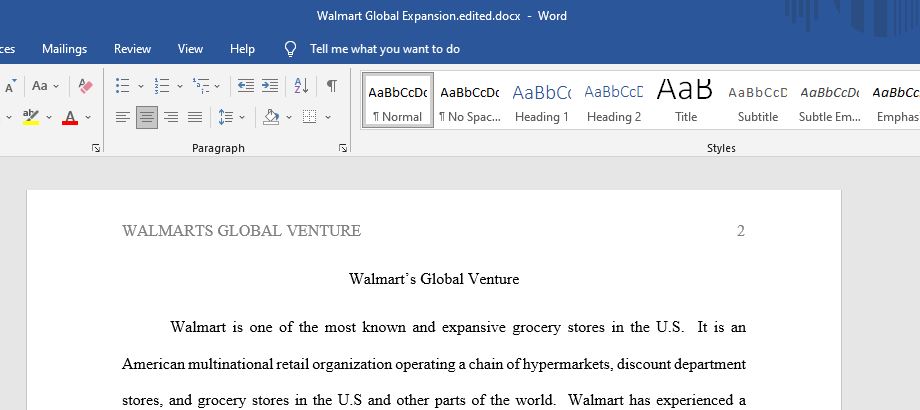Click the Borders icon
Viewport: 920px width, 410px height.
309,117
